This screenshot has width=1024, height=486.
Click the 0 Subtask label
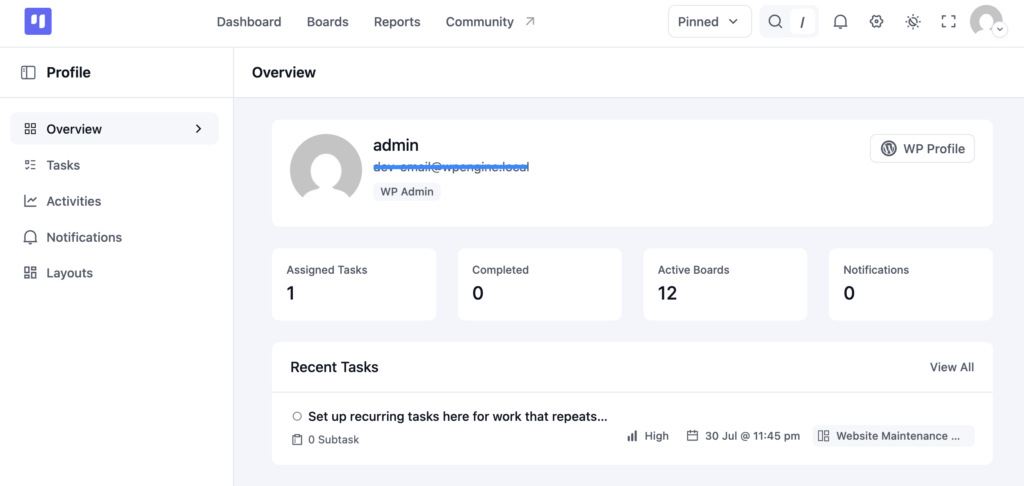click(x=334, y=440)
